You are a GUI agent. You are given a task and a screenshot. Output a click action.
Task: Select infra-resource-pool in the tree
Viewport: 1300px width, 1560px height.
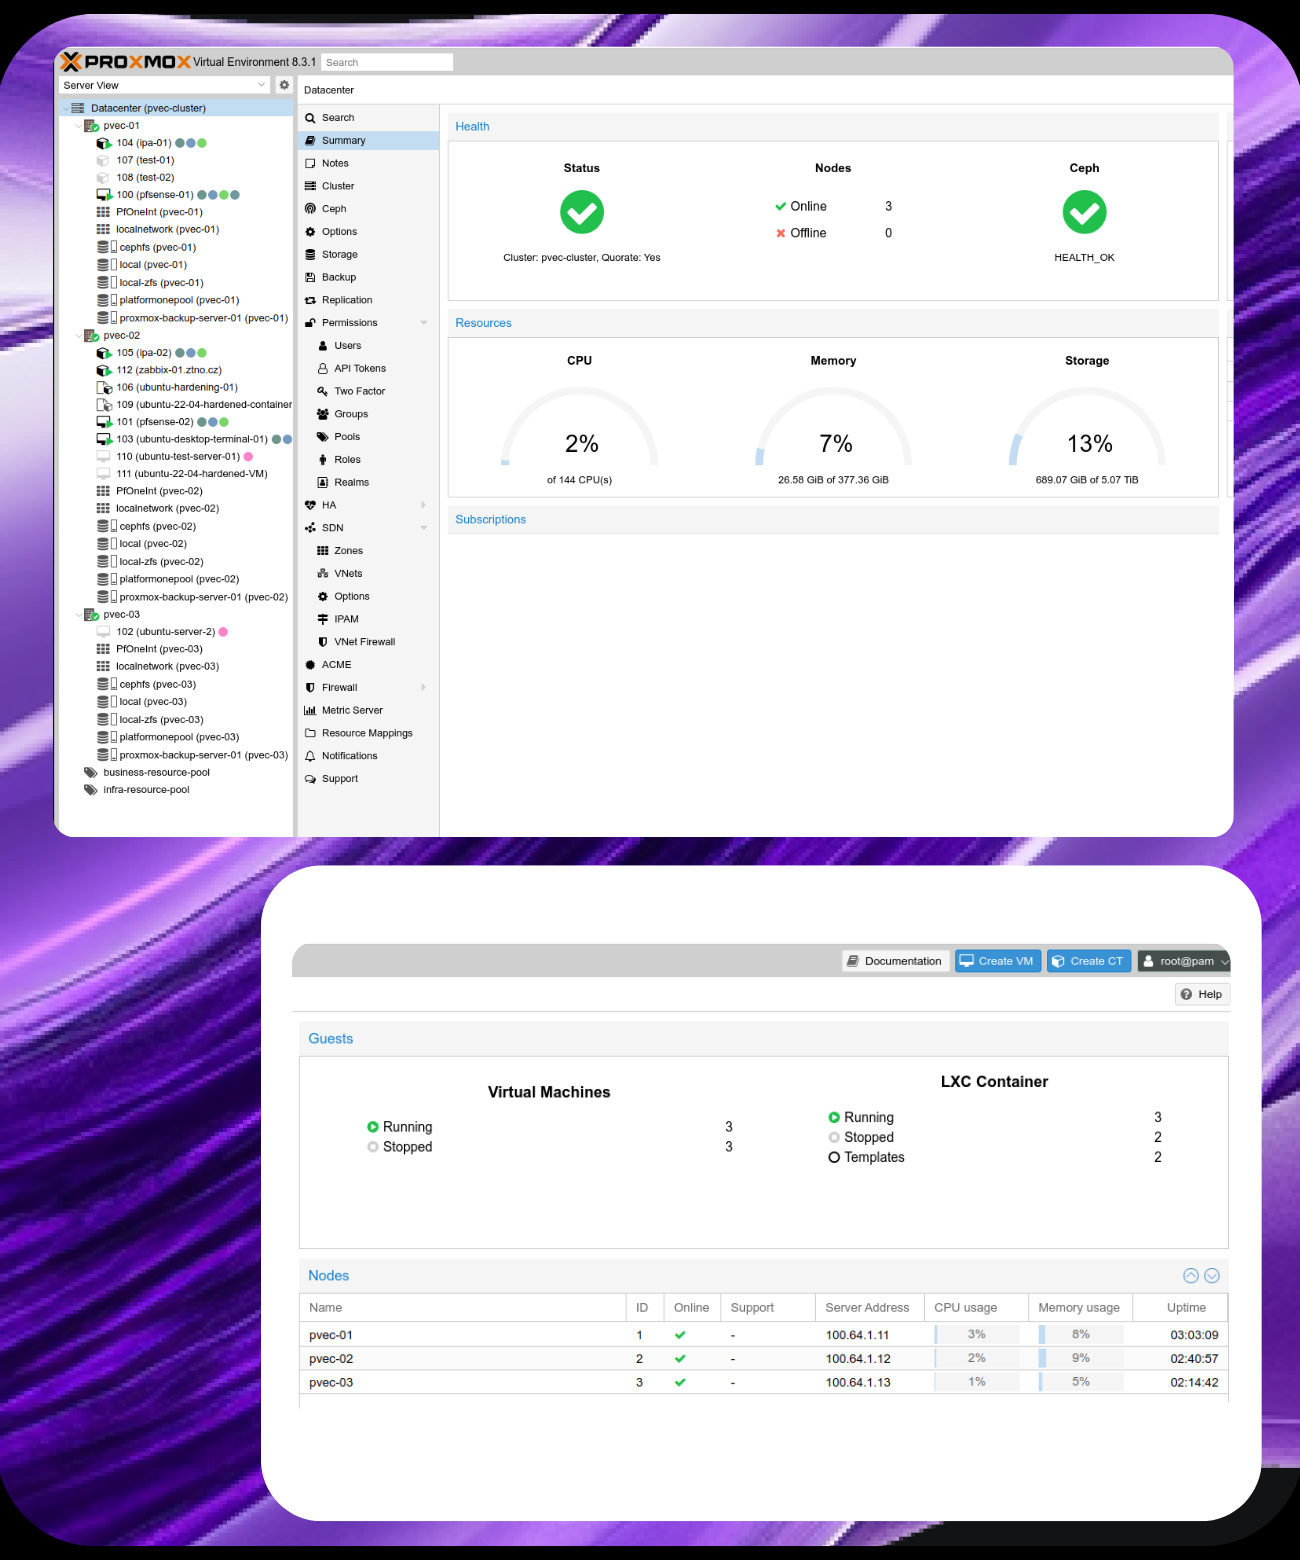[147, 790]
